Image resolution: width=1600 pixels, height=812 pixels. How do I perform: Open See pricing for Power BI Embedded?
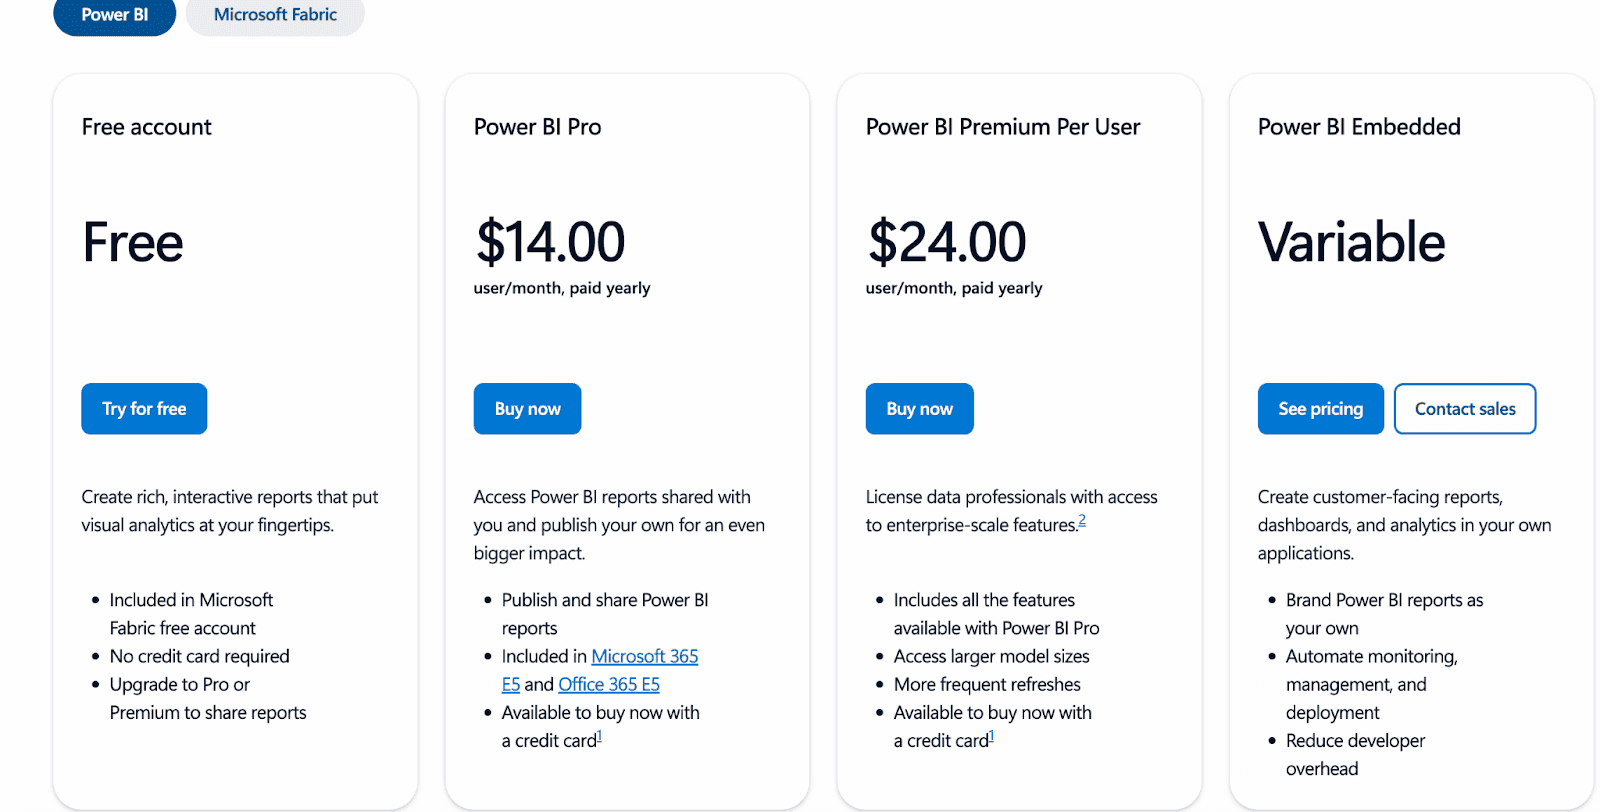coord(1319,408)
